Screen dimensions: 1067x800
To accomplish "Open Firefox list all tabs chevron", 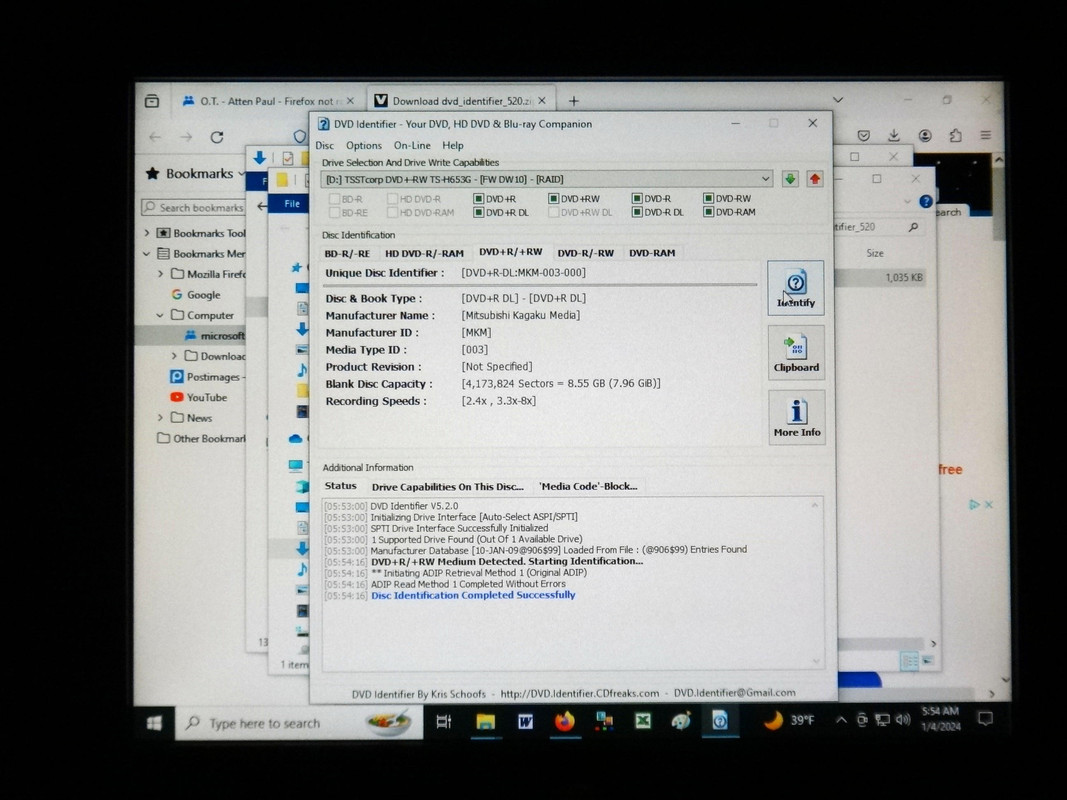I will 838,100.
